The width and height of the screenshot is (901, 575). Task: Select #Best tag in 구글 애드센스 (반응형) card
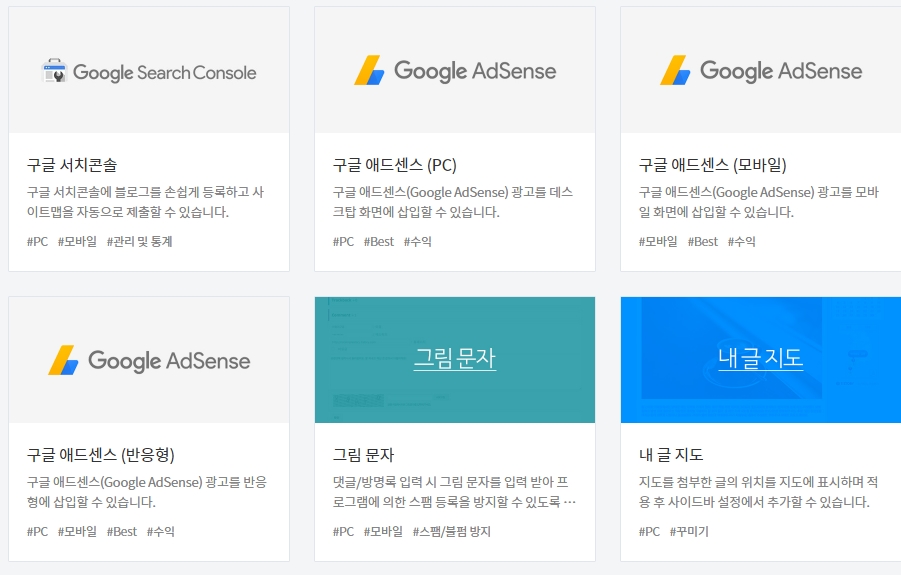click(122, 531)
